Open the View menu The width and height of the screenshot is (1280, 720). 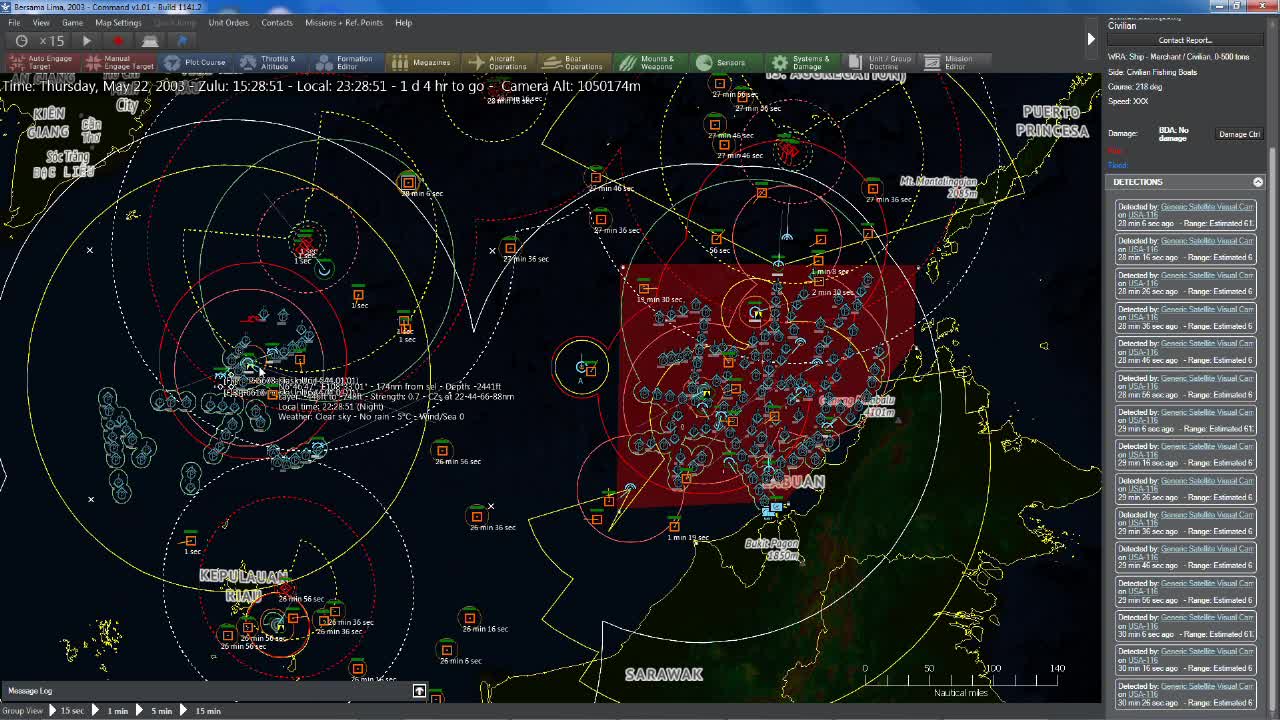[41, 22]
